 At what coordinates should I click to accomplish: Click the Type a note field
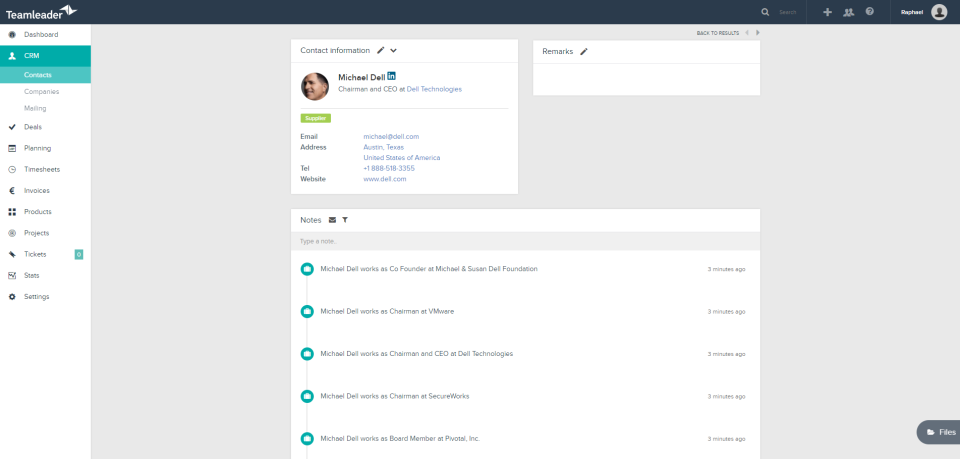pos(526,242)
